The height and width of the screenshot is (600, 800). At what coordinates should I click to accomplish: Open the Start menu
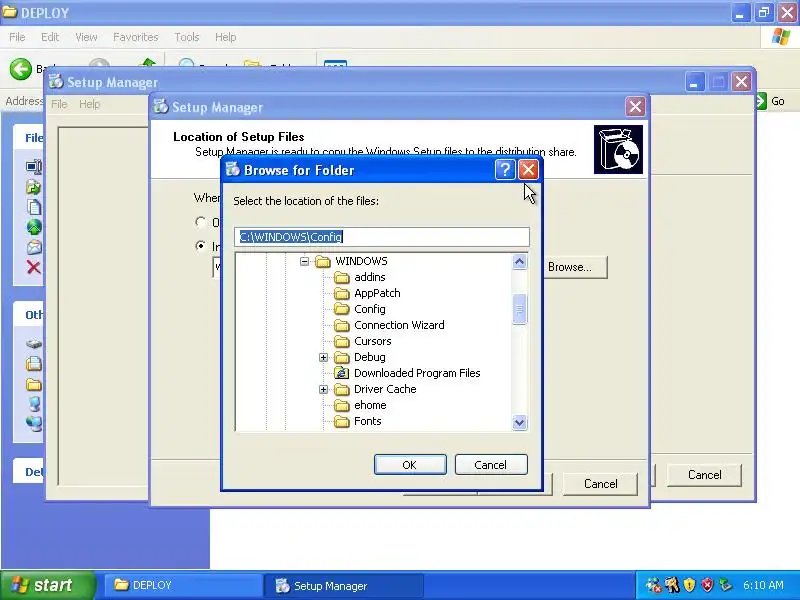(47, 585)
